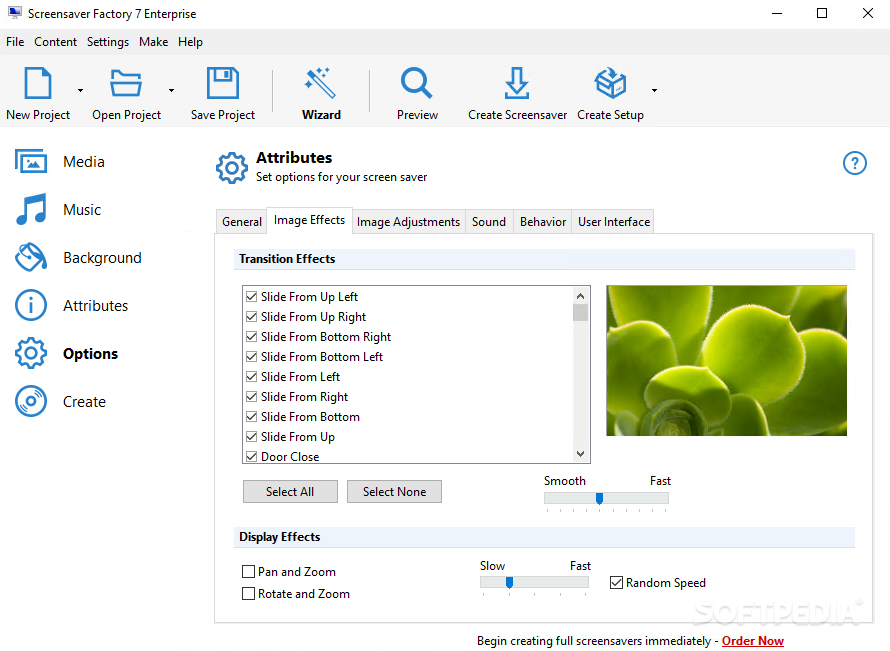
Task: Click the effects list scrollbar thumb
Action: (580, 313)
